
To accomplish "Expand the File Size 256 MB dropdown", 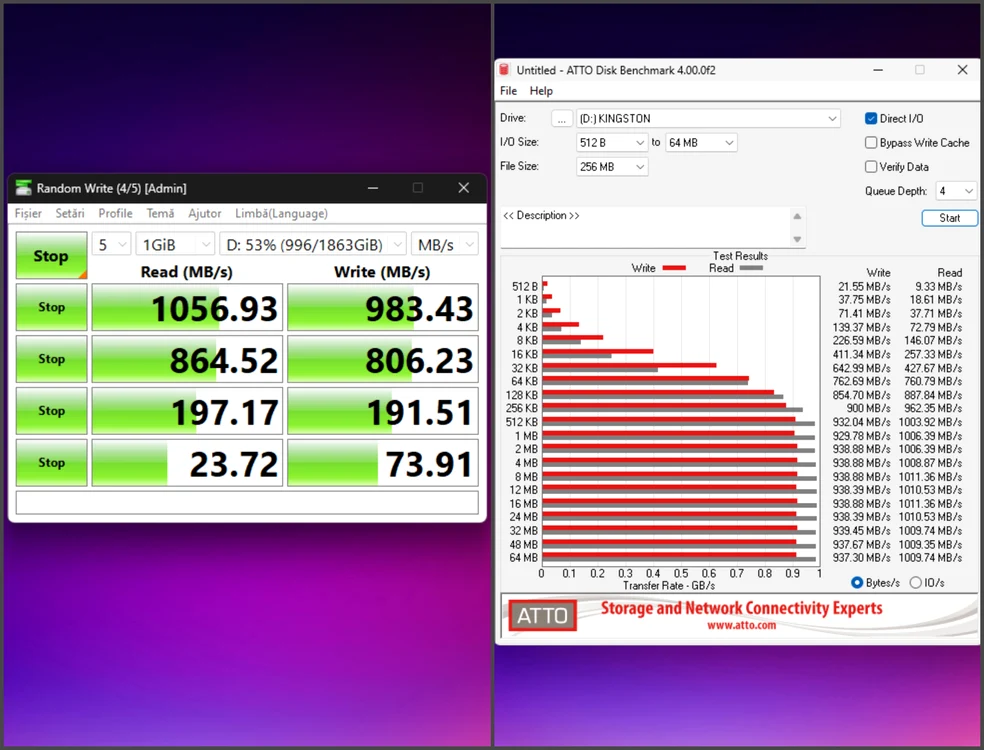I will tap(612, 167).
